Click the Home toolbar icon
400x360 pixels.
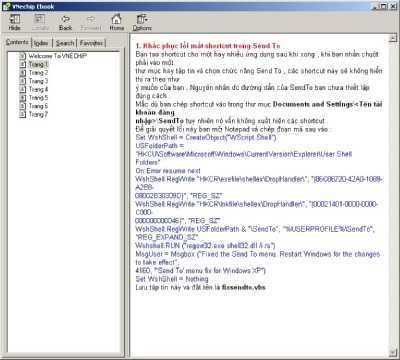[x=116, y=19]
